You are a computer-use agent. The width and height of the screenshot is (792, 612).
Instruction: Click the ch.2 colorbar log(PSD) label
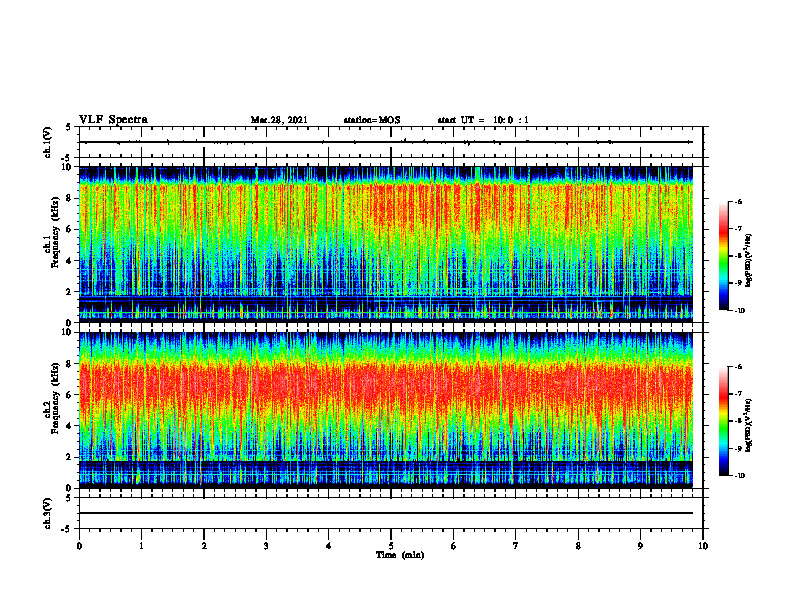(749, 425)
